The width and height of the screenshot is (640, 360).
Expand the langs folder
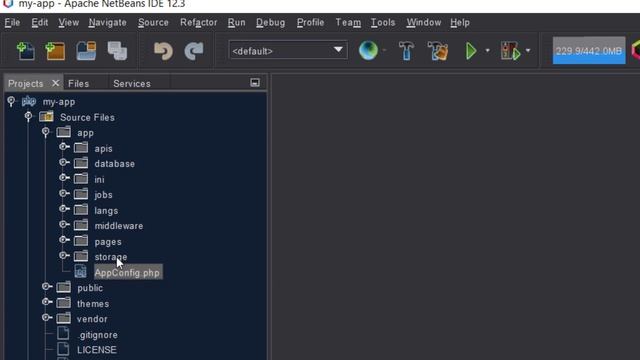click(x=64, y=209)
